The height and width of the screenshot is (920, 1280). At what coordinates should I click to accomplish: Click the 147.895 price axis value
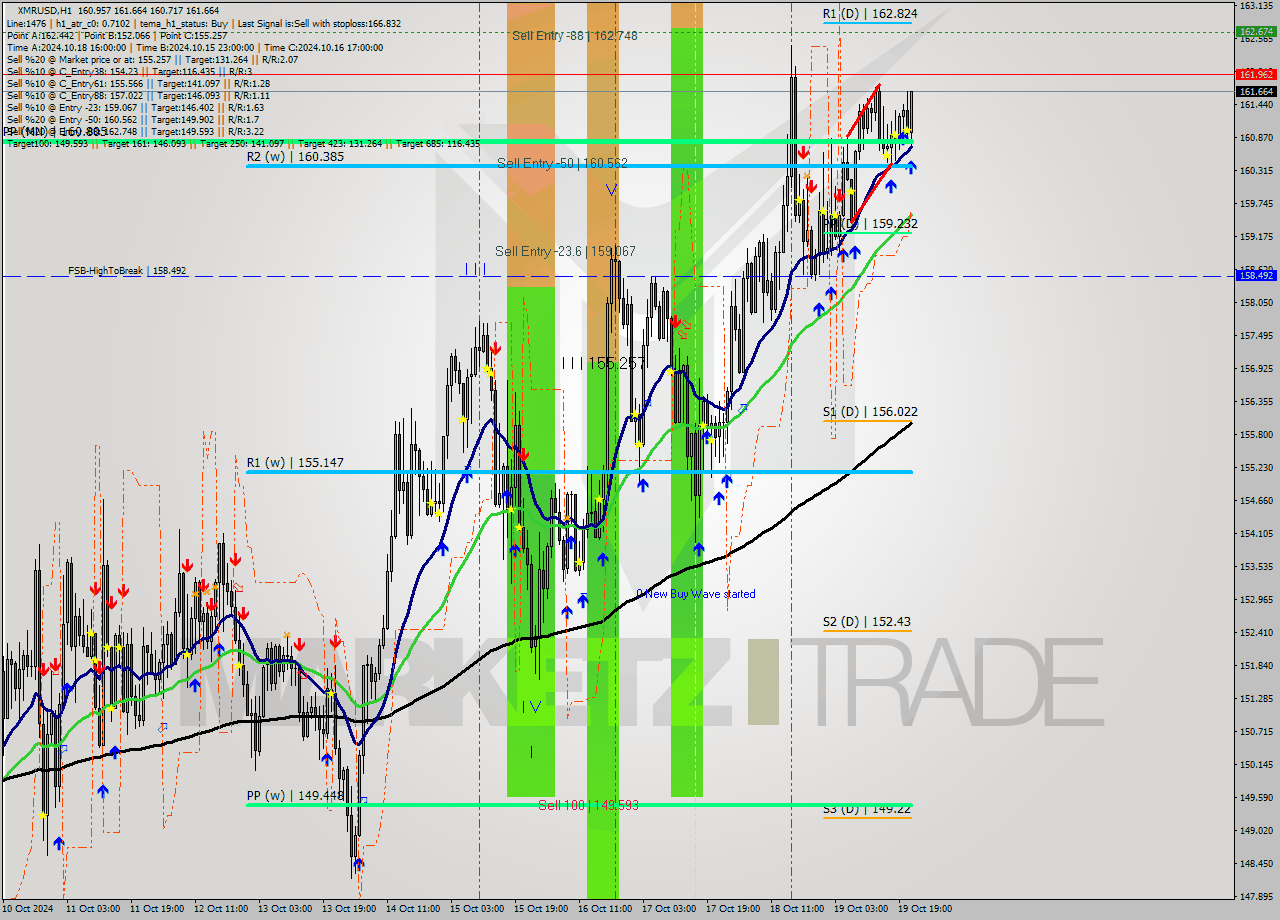[x=1257, y=896]
